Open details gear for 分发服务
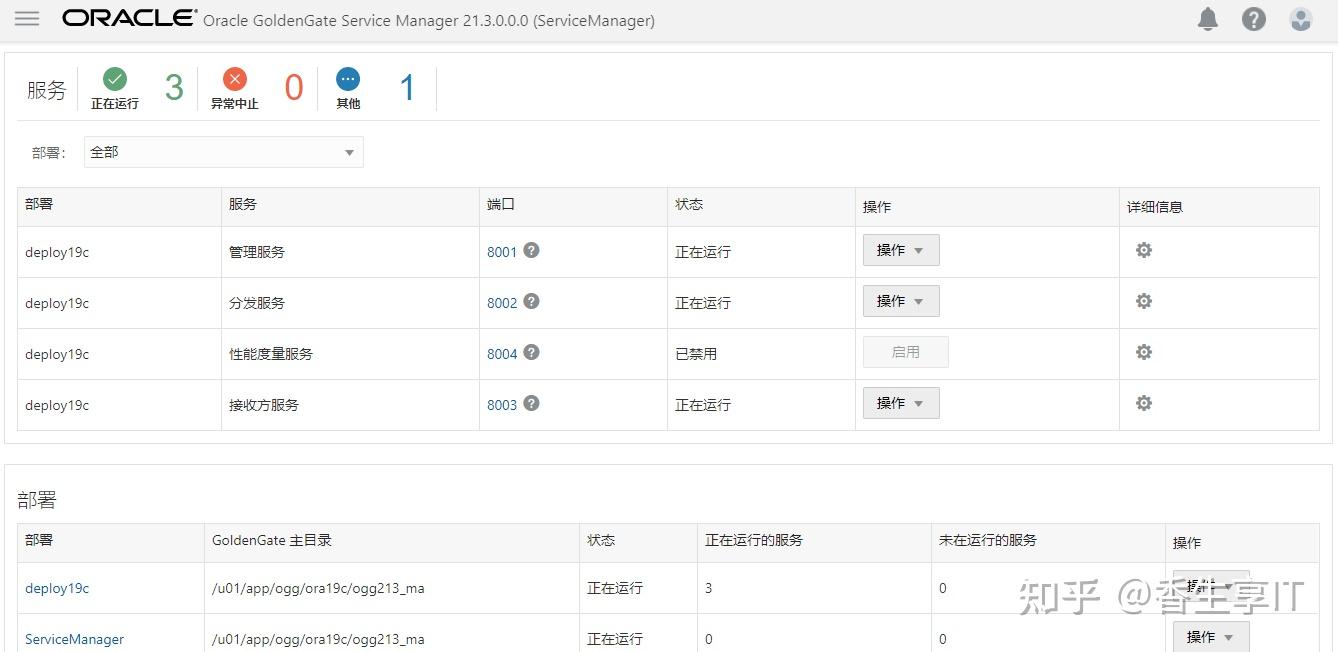The width and height of the screenshot is (1338, 652). coord(1143,302)
